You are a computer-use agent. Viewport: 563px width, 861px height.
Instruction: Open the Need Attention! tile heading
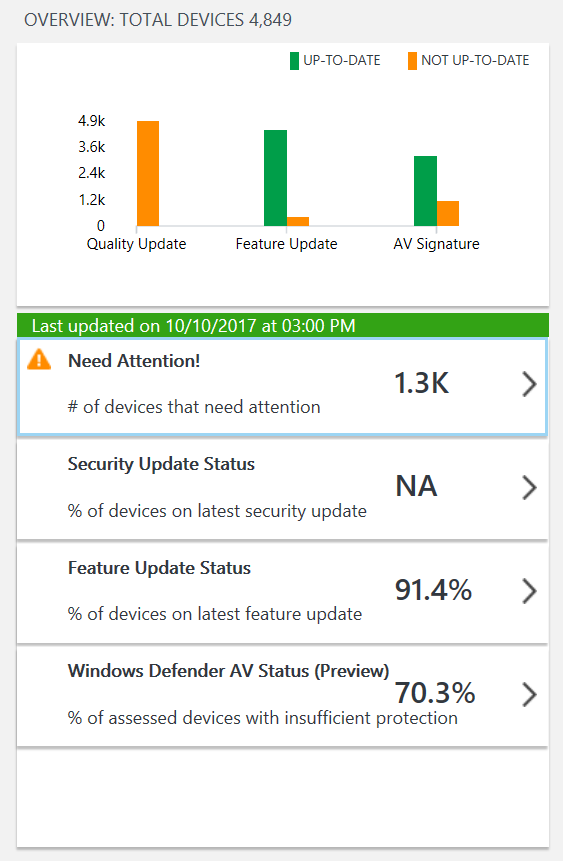click(134, 361)
